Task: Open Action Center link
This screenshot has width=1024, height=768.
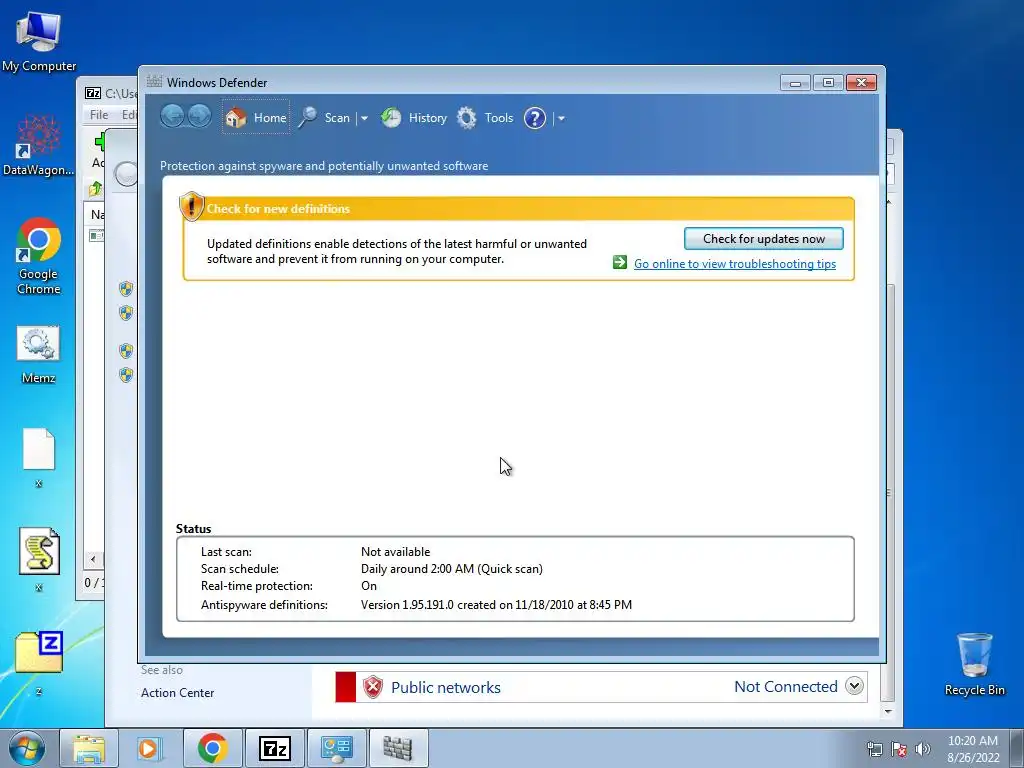Action: (x=178, y=693)
